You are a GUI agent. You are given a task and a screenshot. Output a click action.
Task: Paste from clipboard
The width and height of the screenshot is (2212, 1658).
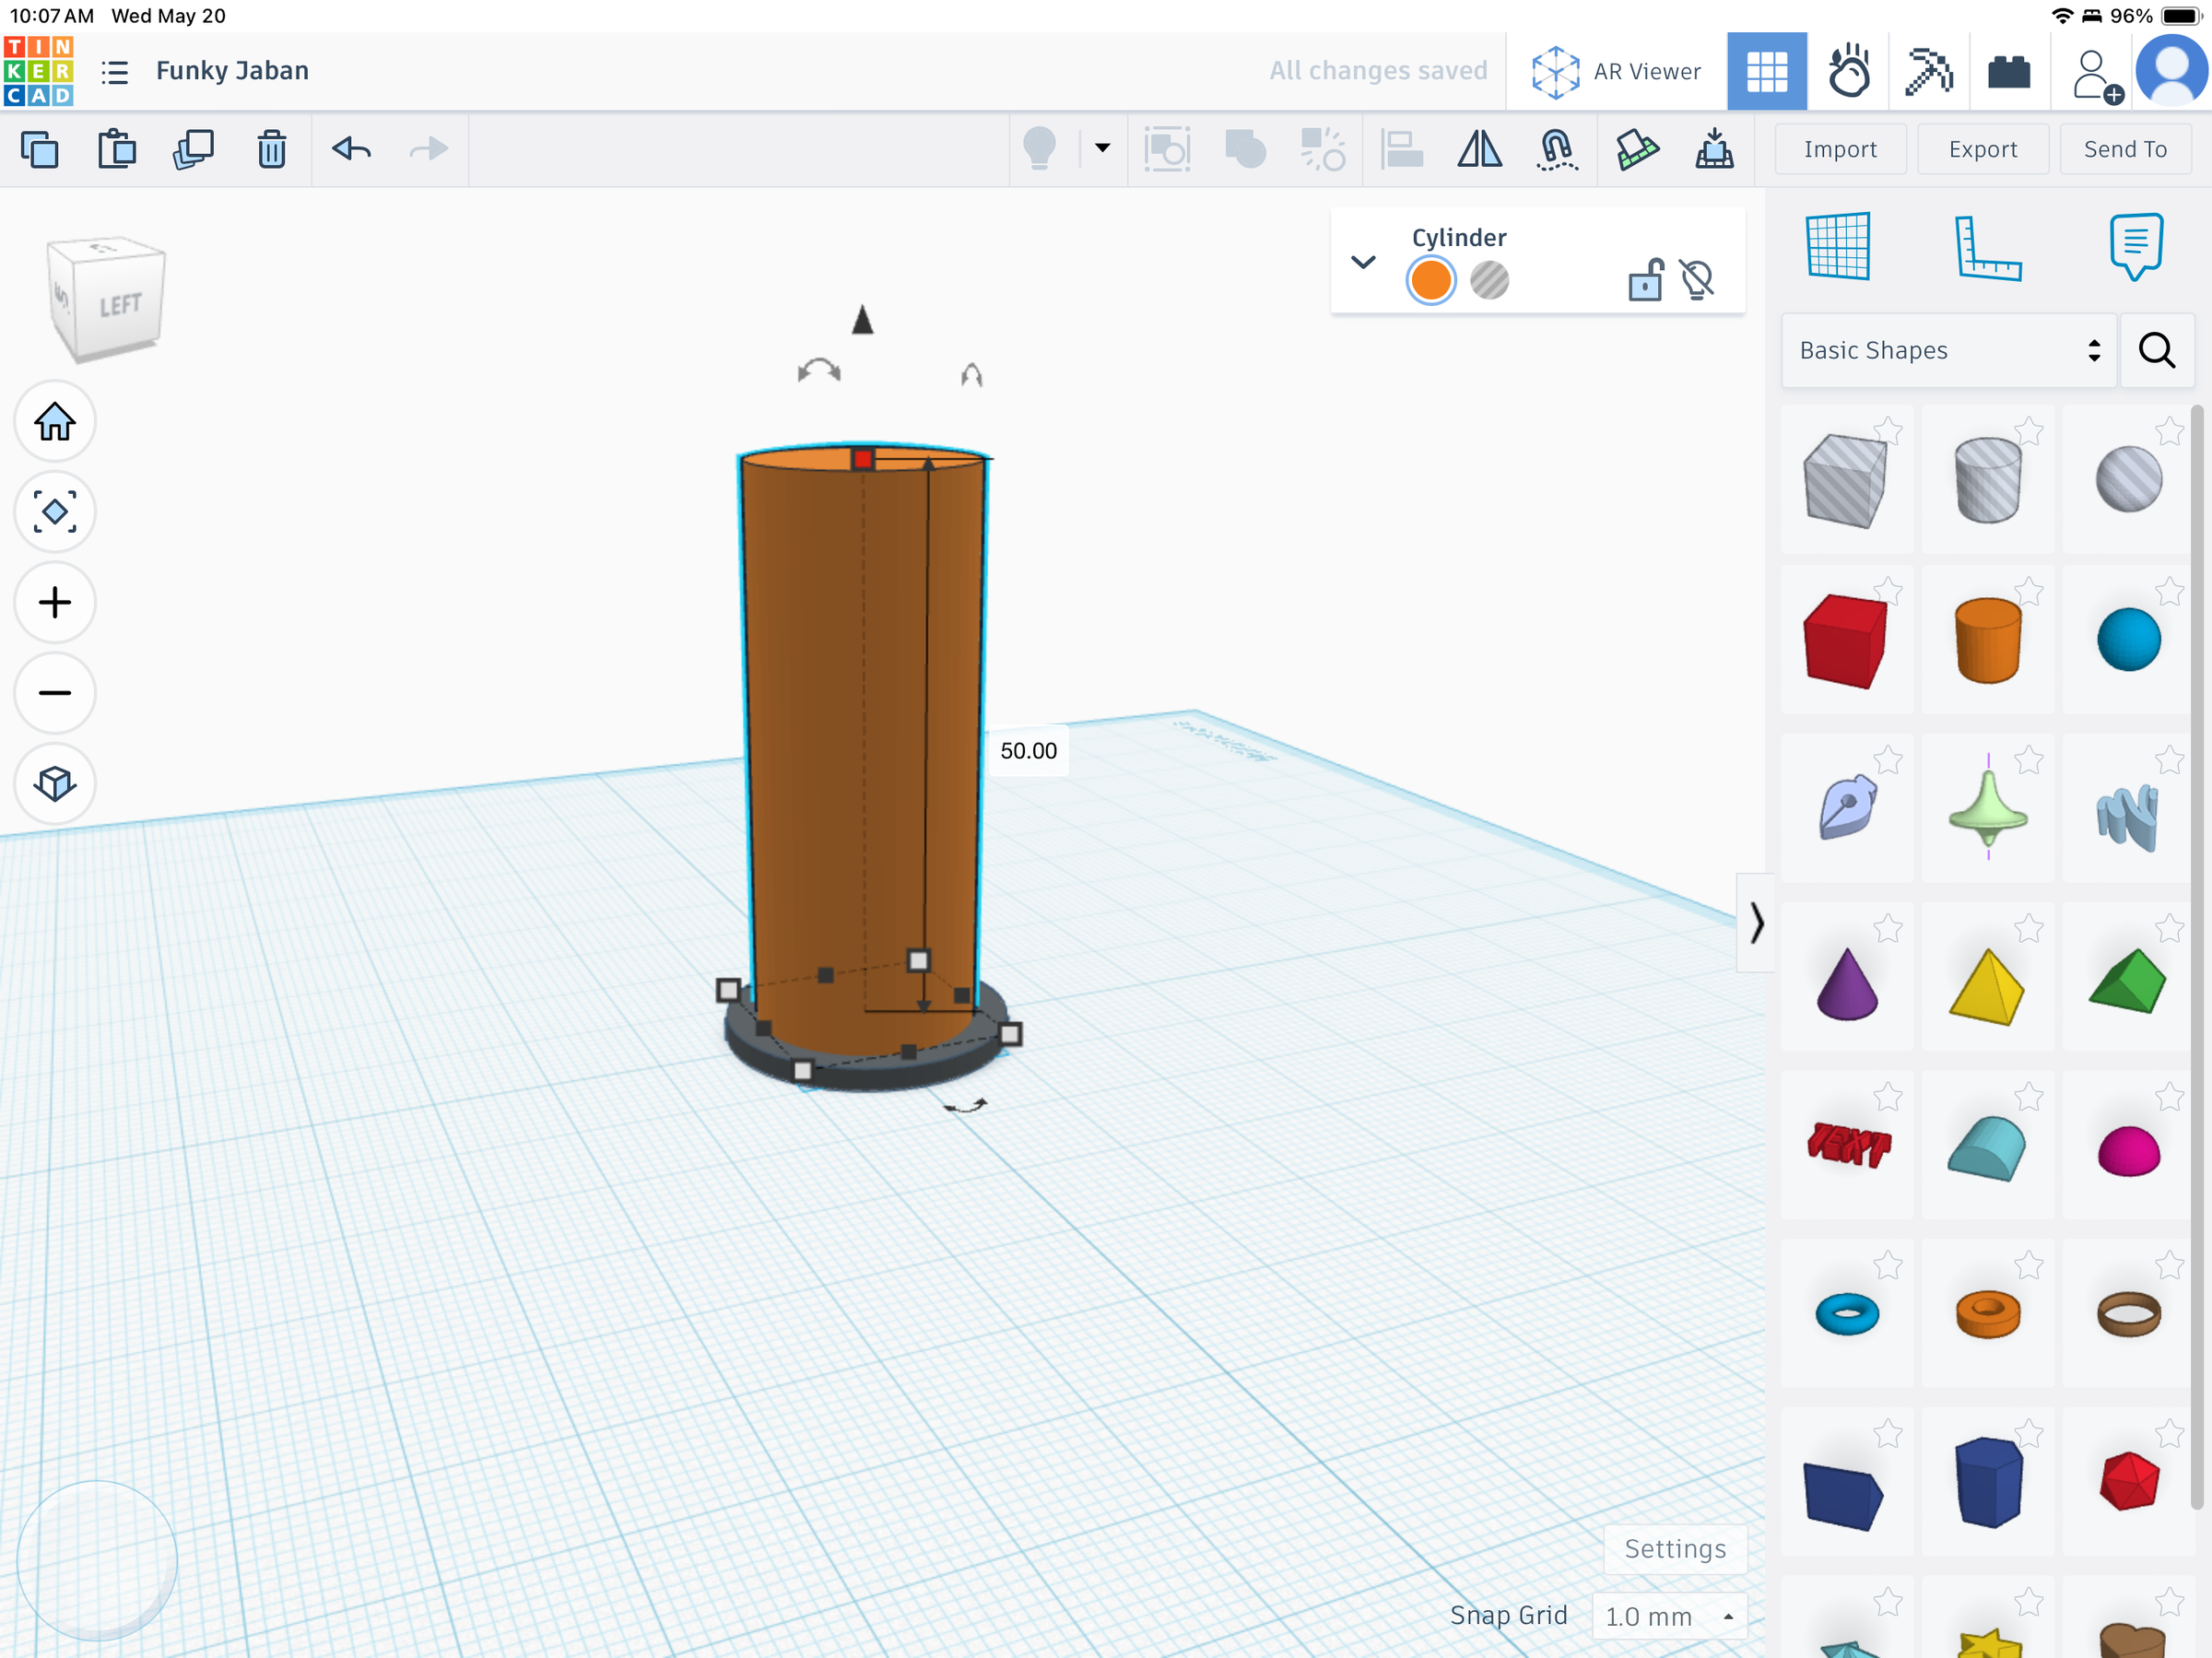click(x=117, y=150)
